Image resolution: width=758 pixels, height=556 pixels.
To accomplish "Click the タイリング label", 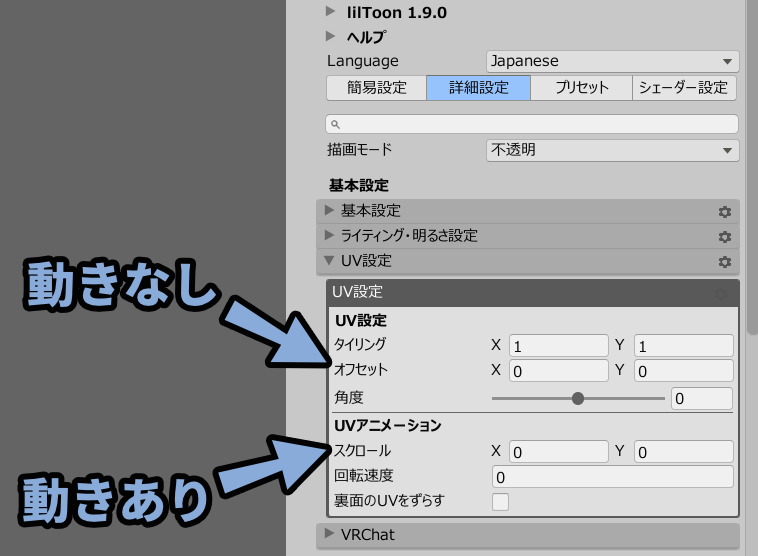I will coord(360,345).
